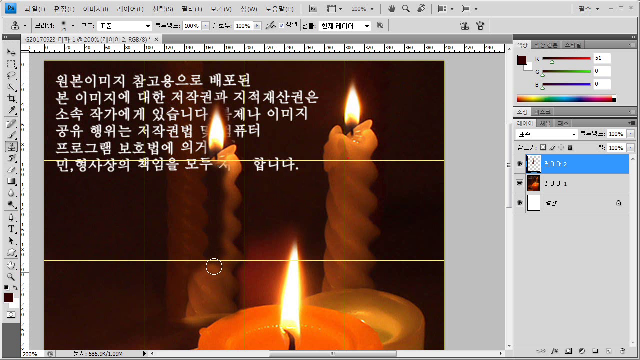The width and height of the screenshot is (640, 360).
Task: Open the Image menu in menu bar
Action: click(x=95, y=9)
